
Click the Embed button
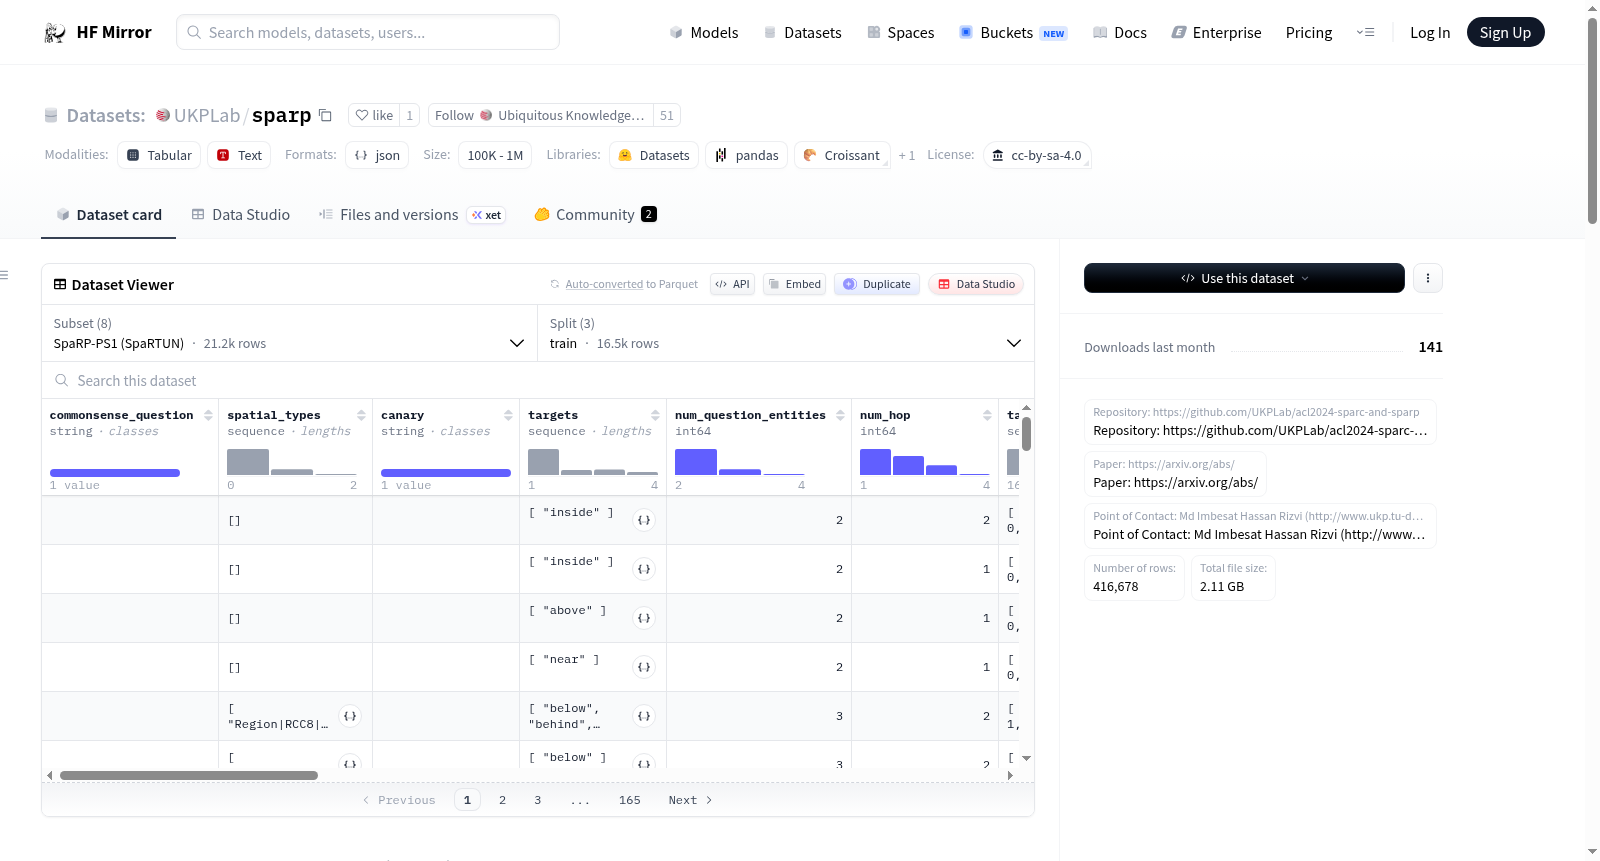coord(795,284)
